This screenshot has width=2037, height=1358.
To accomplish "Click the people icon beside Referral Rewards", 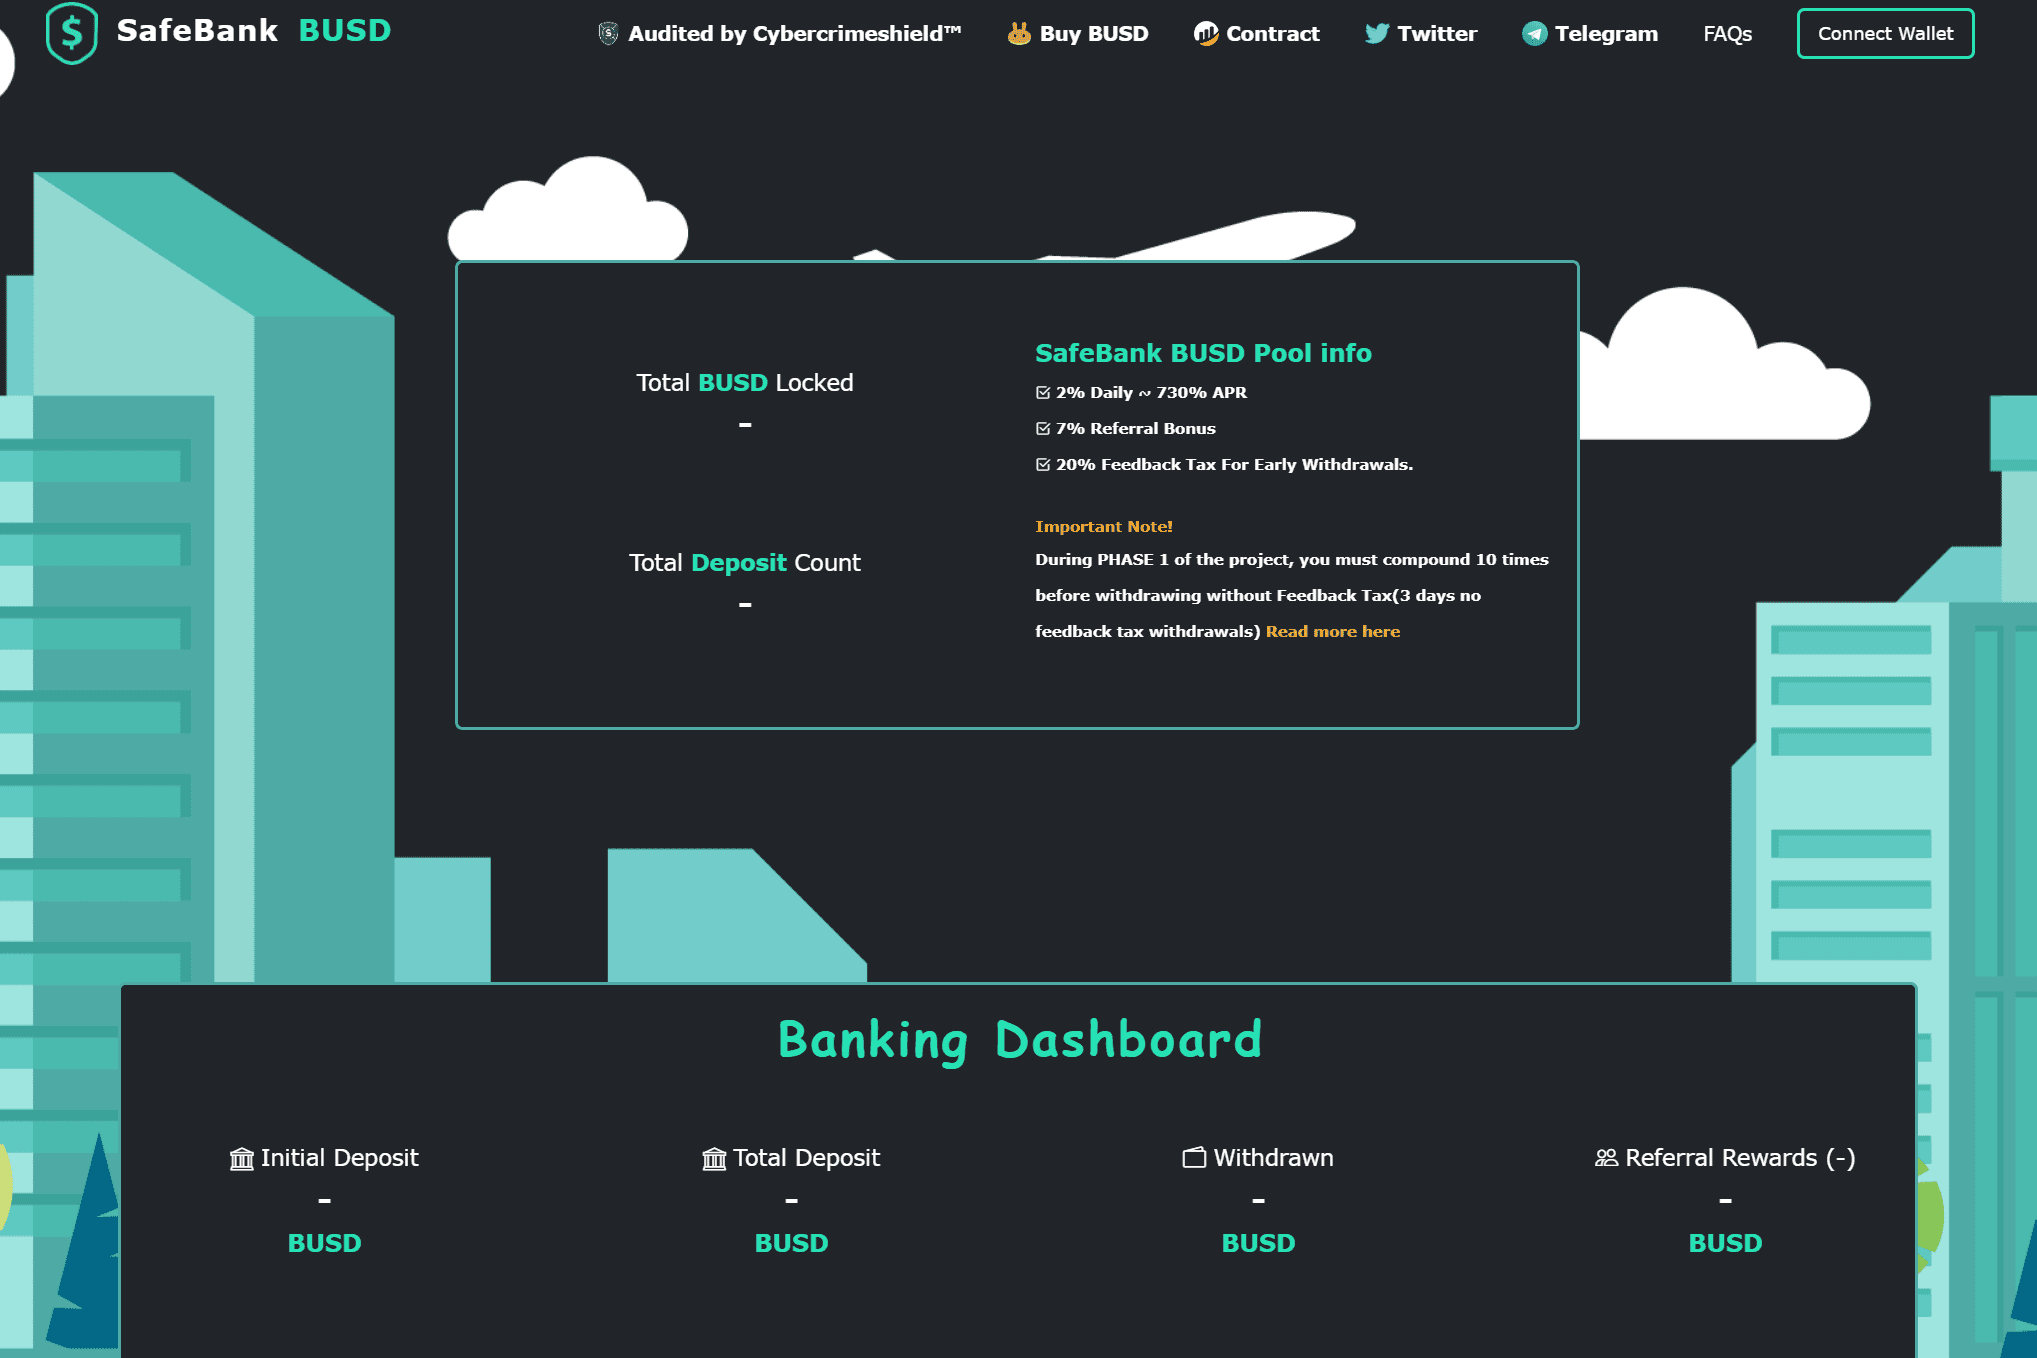I will pyautogui.click(x=1606, y=1158).
